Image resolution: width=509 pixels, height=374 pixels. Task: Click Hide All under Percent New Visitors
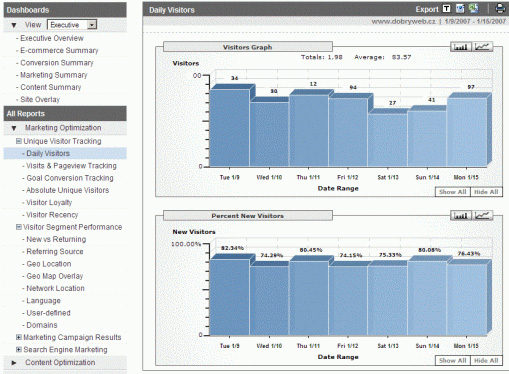486,361
